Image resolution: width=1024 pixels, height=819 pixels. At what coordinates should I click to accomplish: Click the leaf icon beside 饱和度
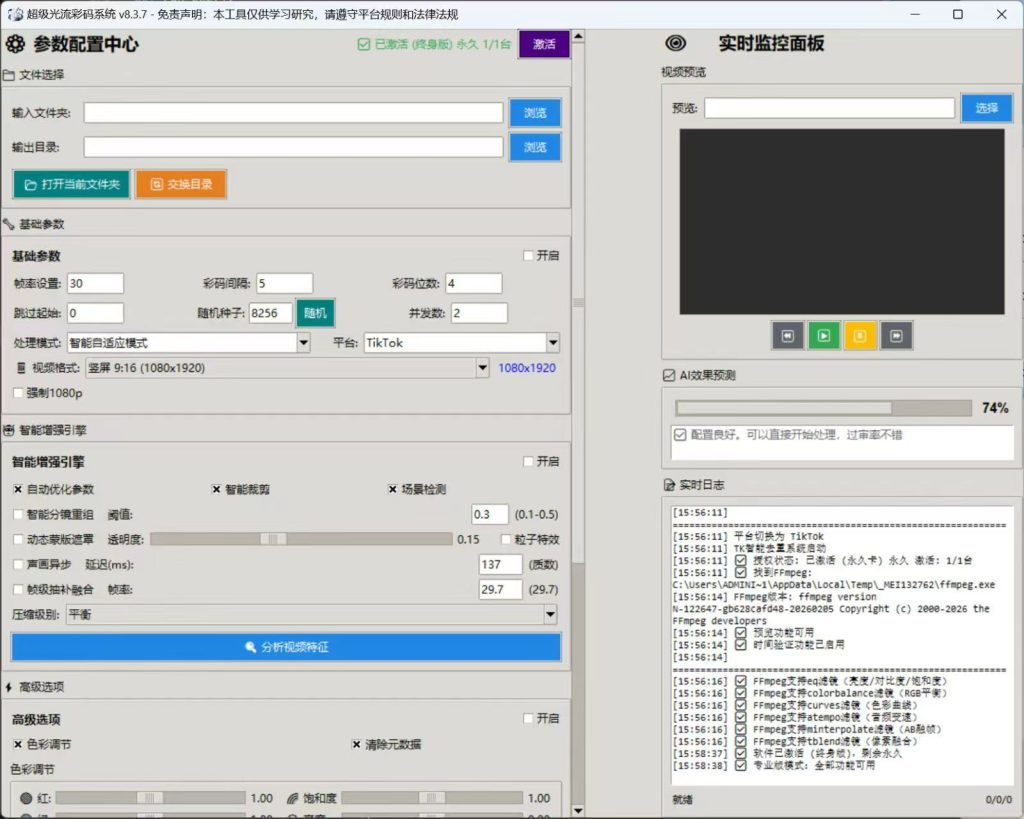pyautogui.click(x=293, y=798)
